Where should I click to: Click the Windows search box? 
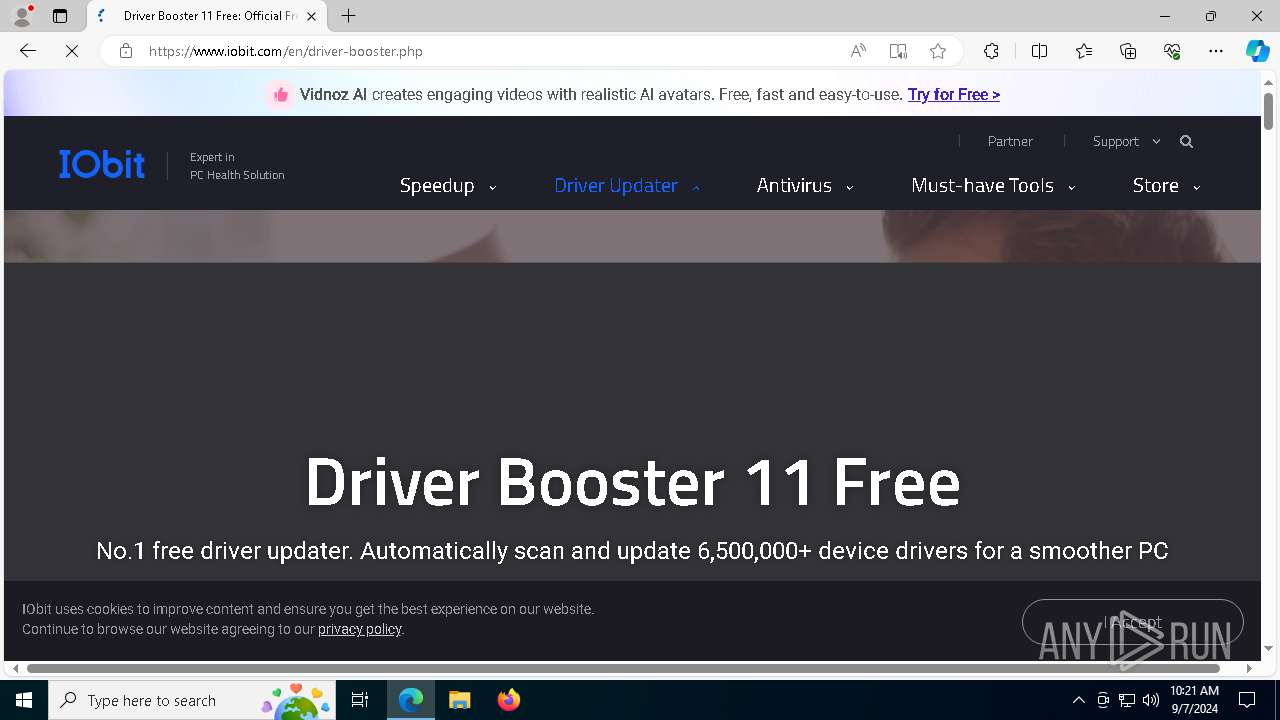click(194, 700)
